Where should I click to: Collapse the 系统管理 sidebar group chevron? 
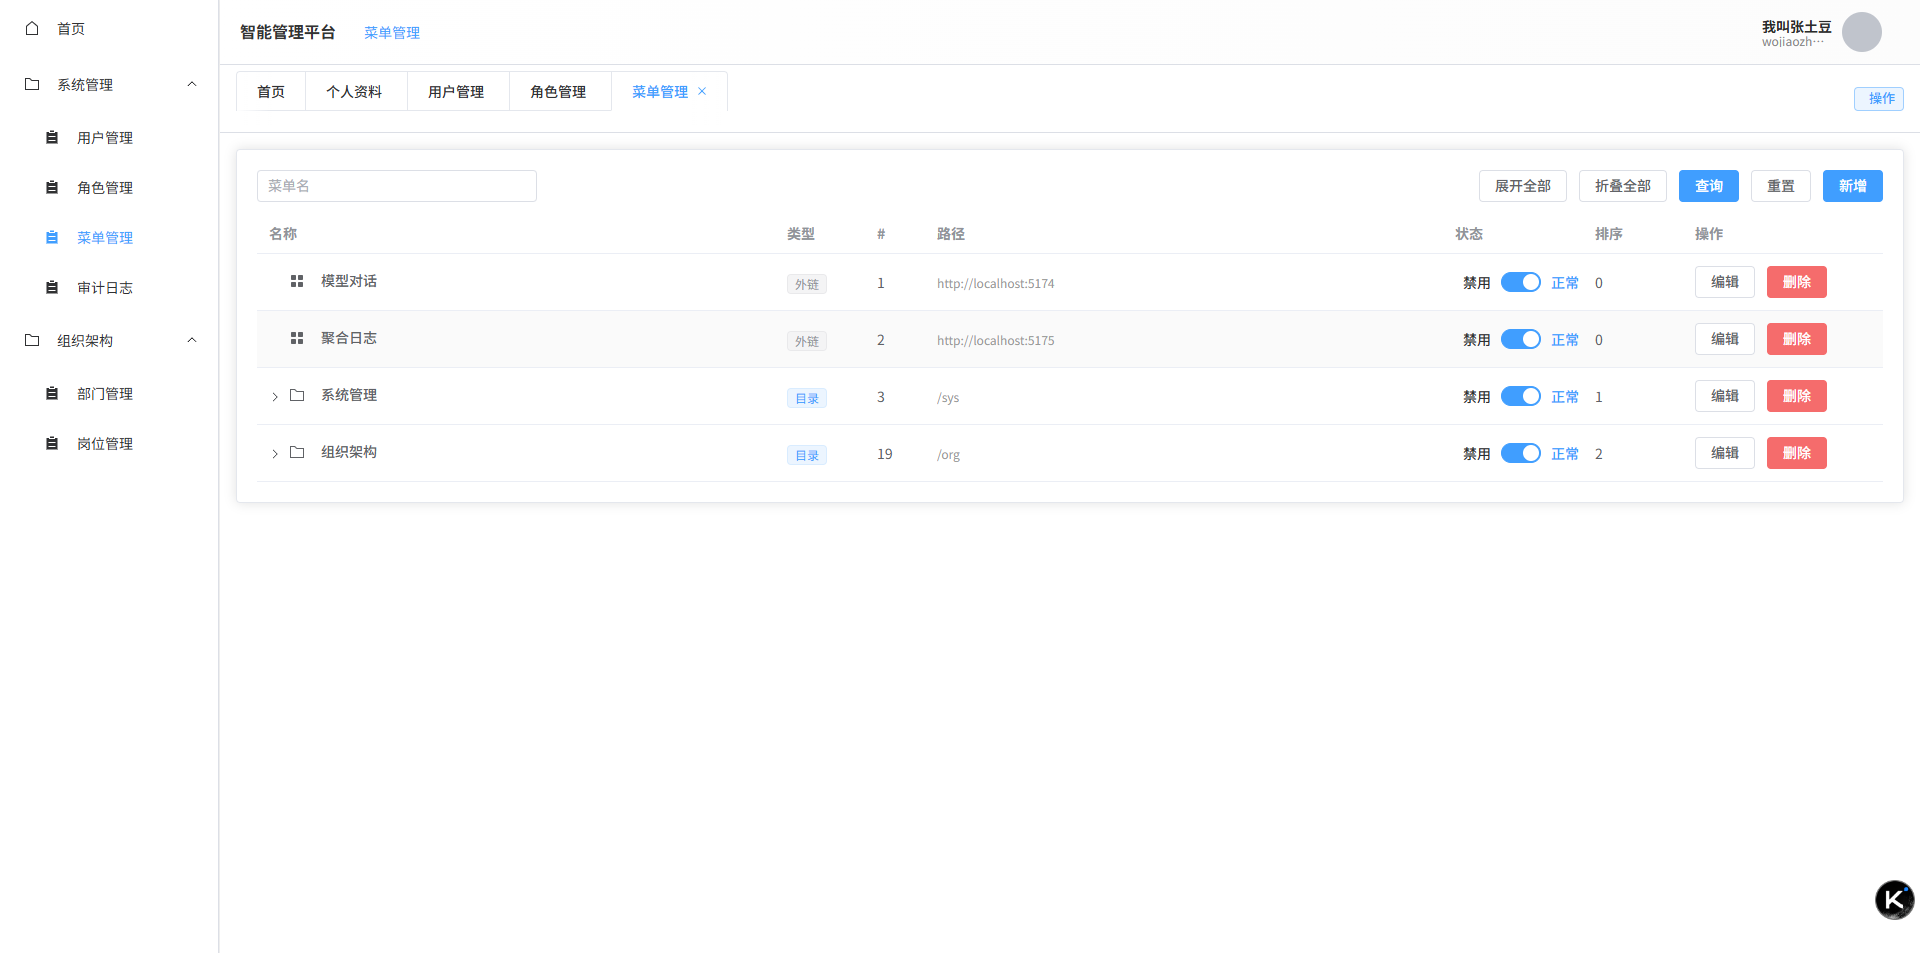tap(192, 84)
